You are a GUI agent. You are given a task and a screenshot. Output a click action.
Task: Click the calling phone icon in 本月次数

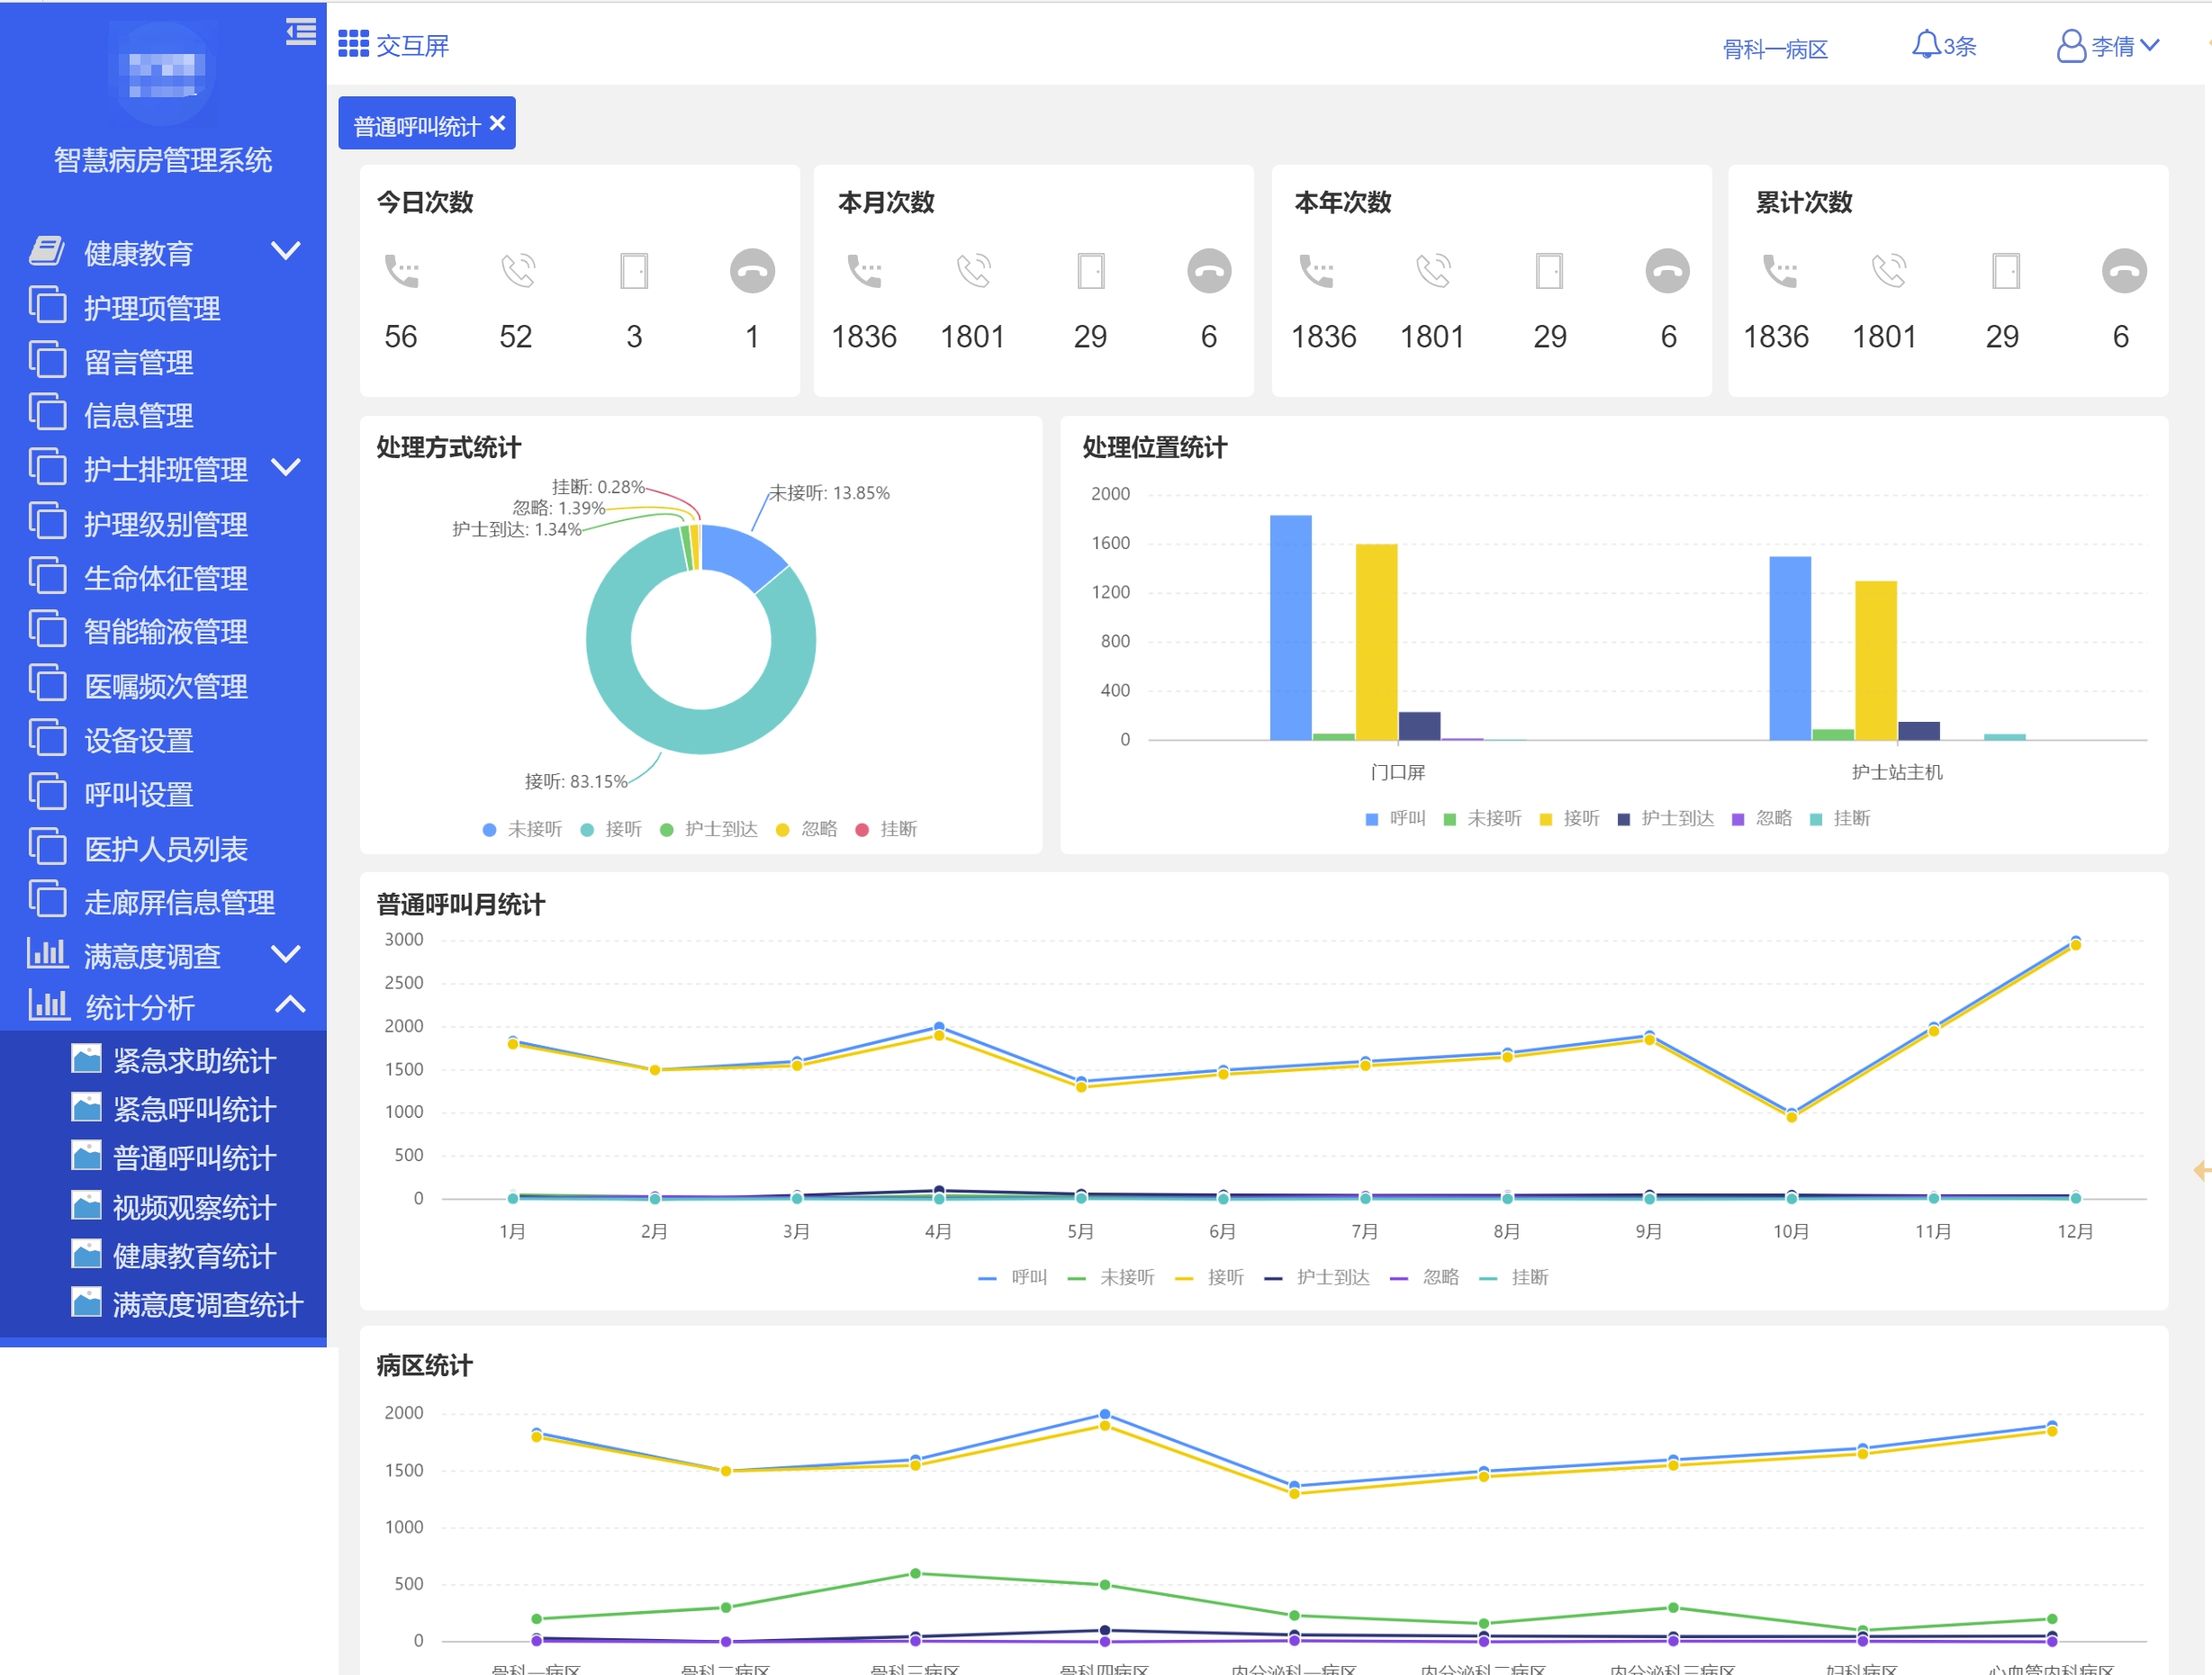click(x=865, y=271)
